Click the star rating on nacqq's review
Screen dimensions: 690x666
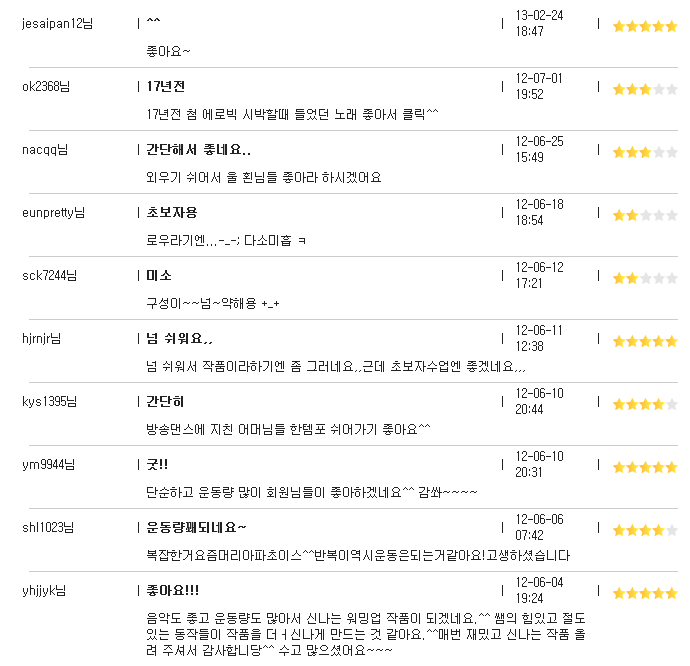click(645, 152)
